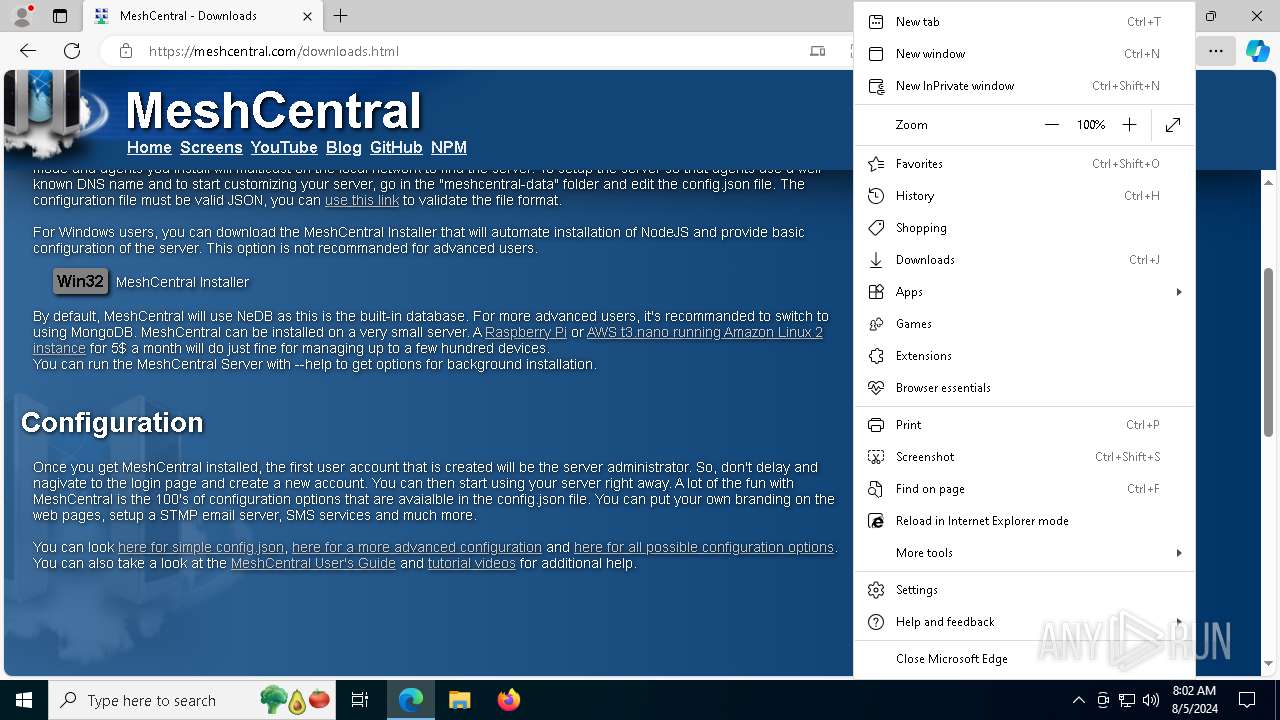
Task: Choose Print from menu
Action: [1024, 424]
